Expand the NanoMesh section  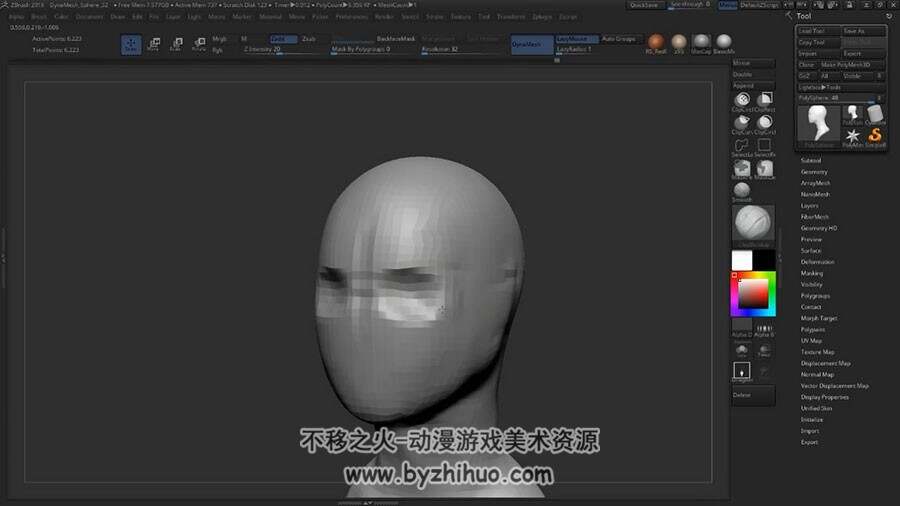click(815, 194)
